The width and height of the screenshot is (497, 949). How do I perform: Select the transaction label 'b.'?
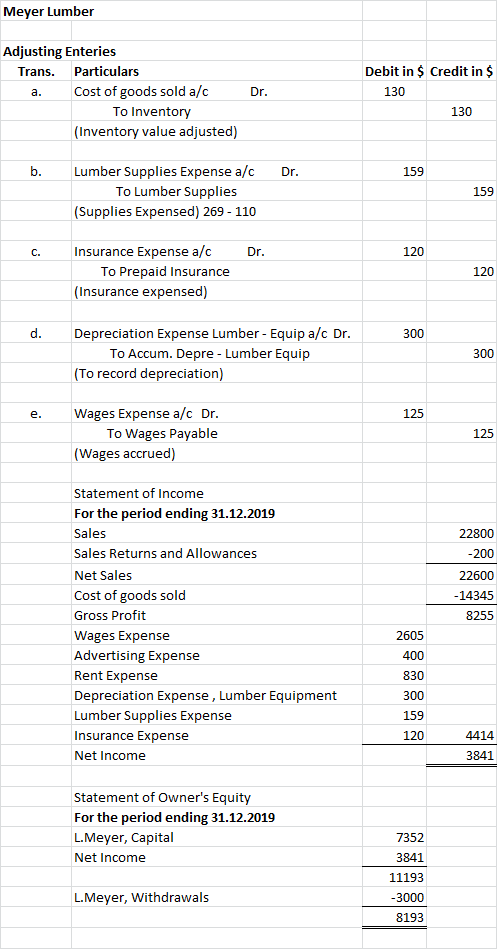point(36,172)
